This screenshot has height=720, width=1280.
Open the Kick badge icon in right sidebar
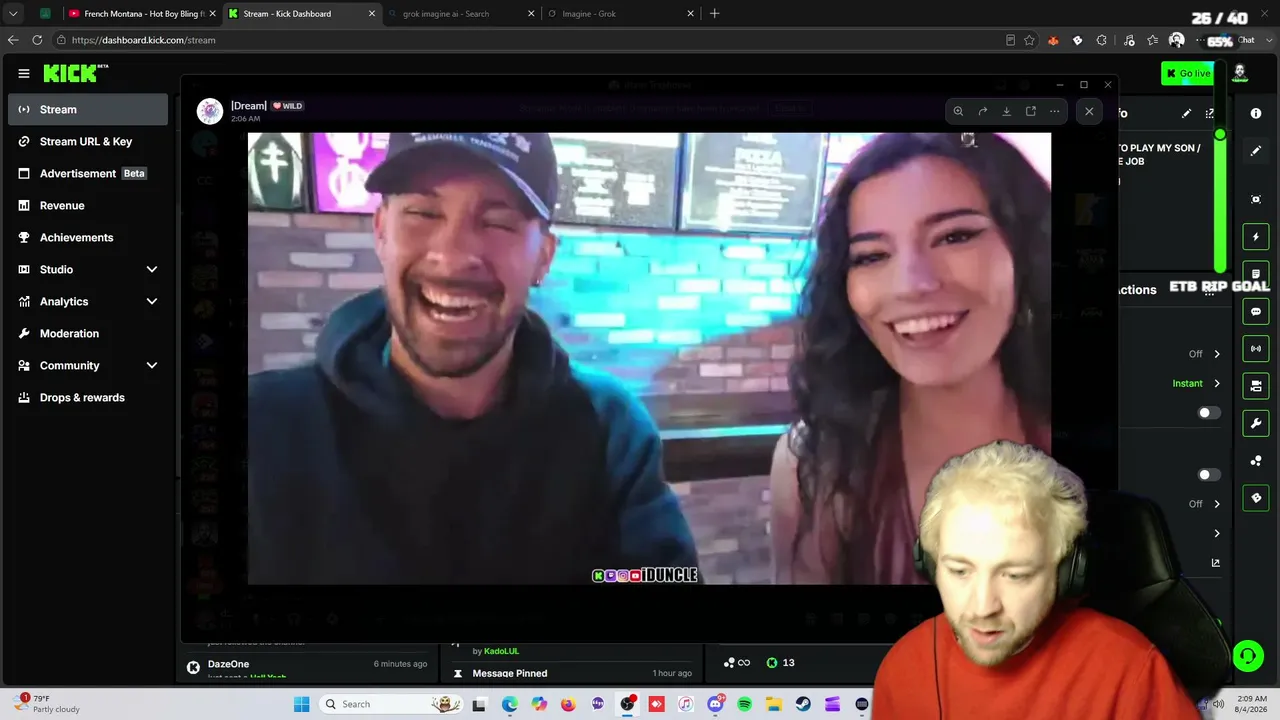(x=1256, y=498)
